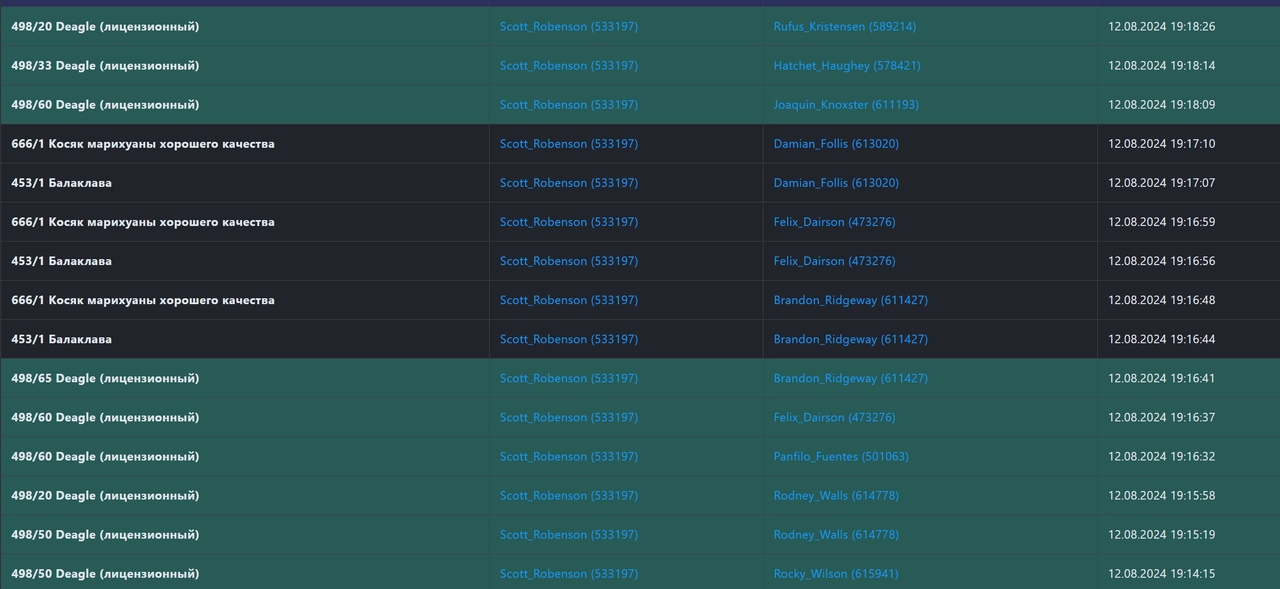Click Rodney_Walls link in the 19:15:58 row
1280x589 pixels.
[x=835, y=496]
